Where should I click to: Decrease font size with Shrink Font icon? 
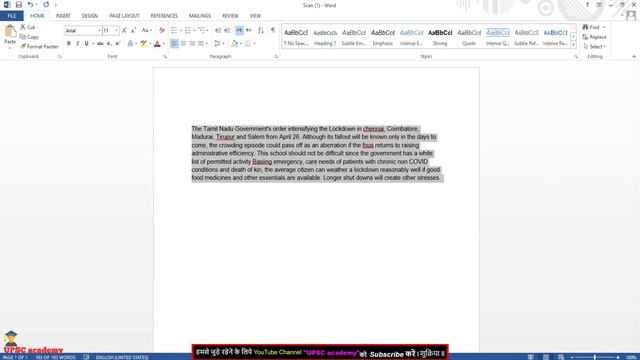pyautogui.click(x=133, y=31)
